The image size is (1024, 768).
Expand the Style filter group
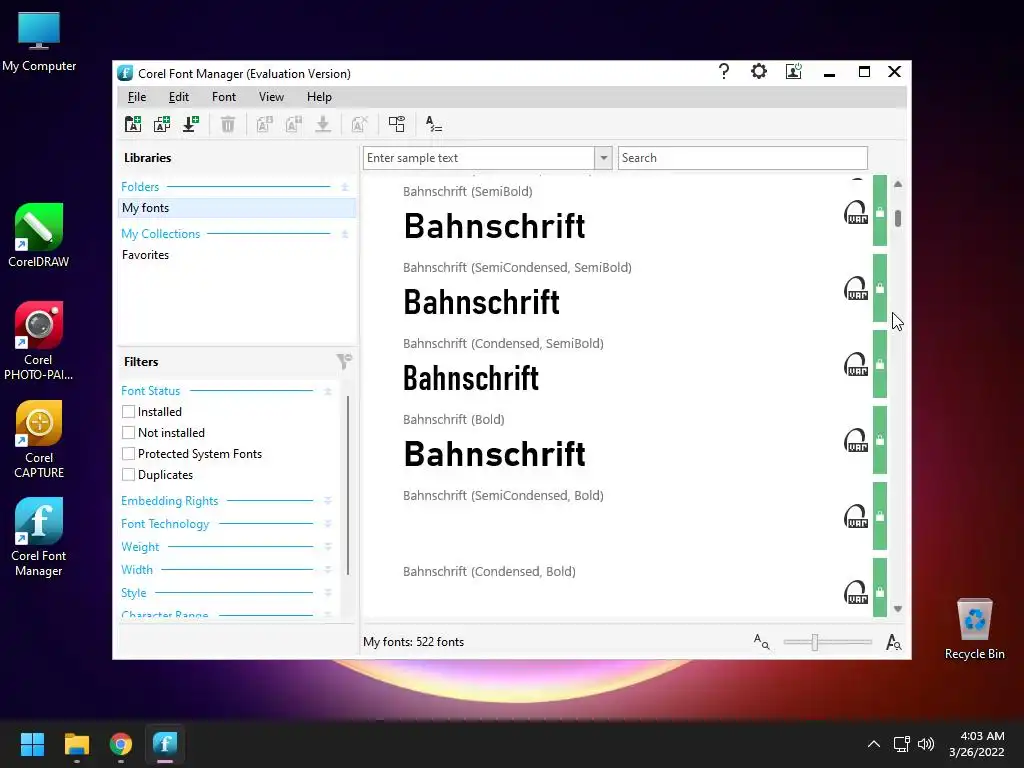[x=328, y=592]
